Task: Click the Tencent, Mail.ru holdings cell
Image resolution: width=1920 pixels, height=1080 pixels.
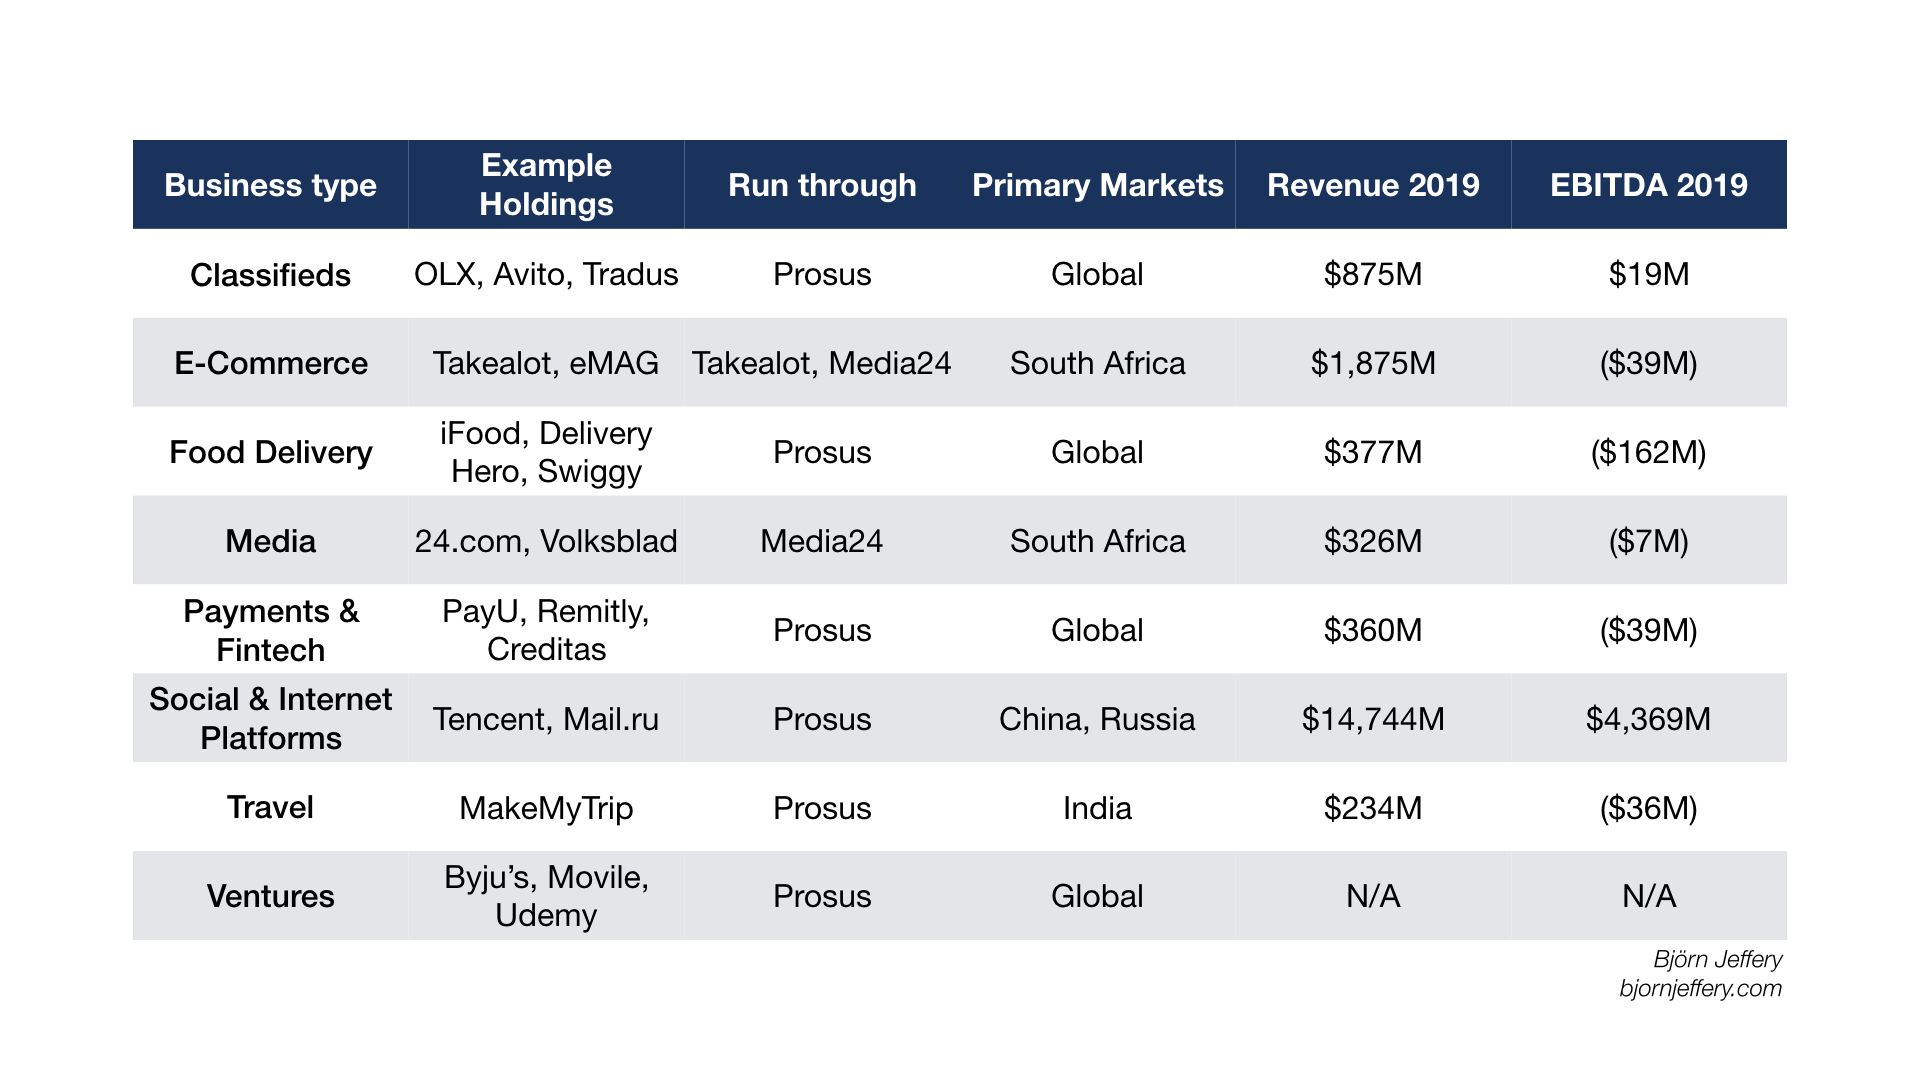Action: click(x=546, y=719)
